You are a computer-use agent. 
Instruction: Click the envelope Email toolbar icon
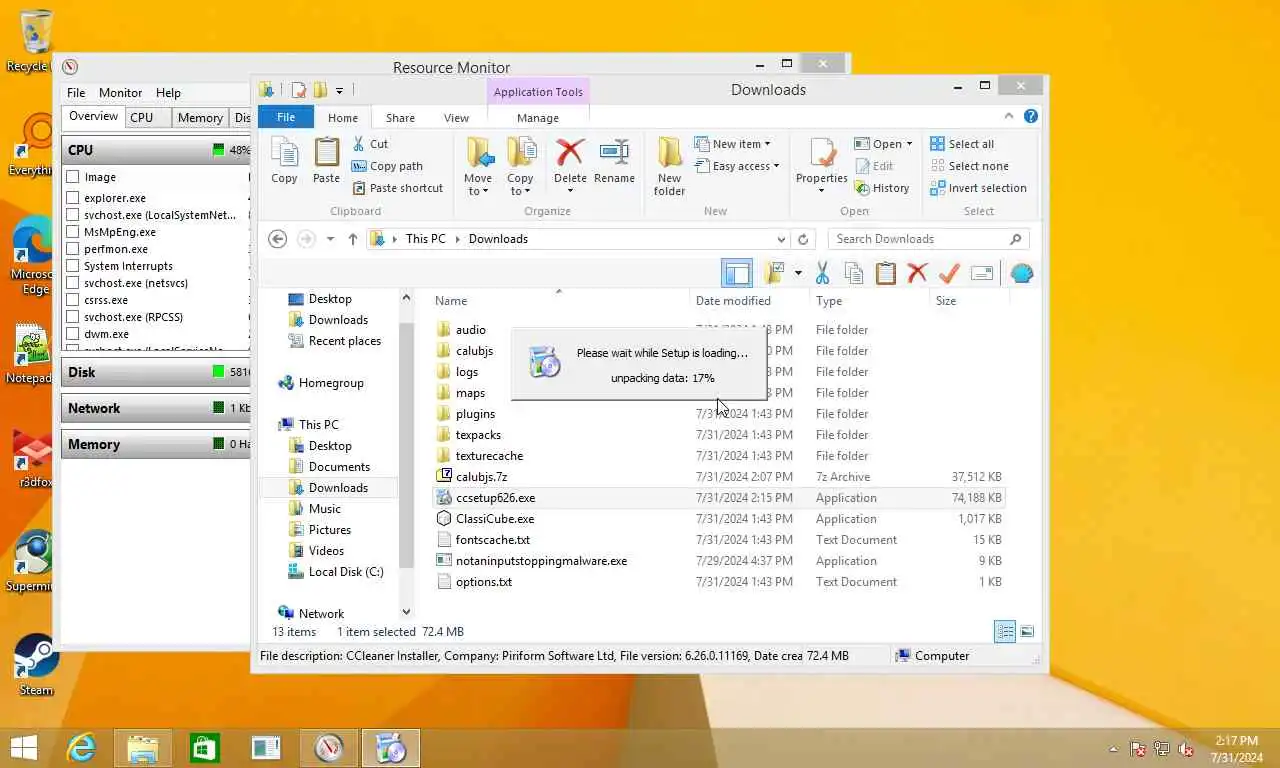click(x=981, y=273)
